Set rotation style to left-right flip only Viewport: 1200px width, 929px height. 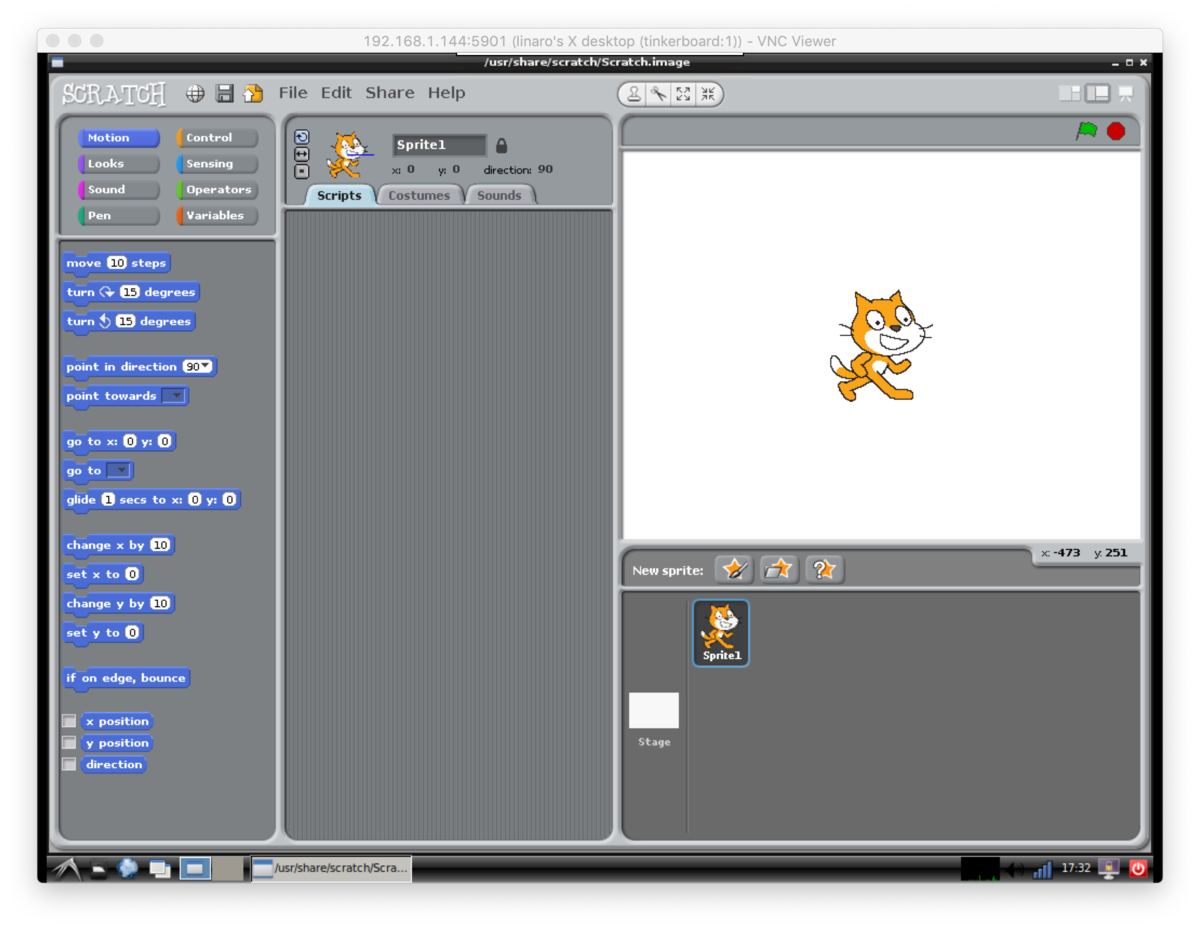point(302,154)
